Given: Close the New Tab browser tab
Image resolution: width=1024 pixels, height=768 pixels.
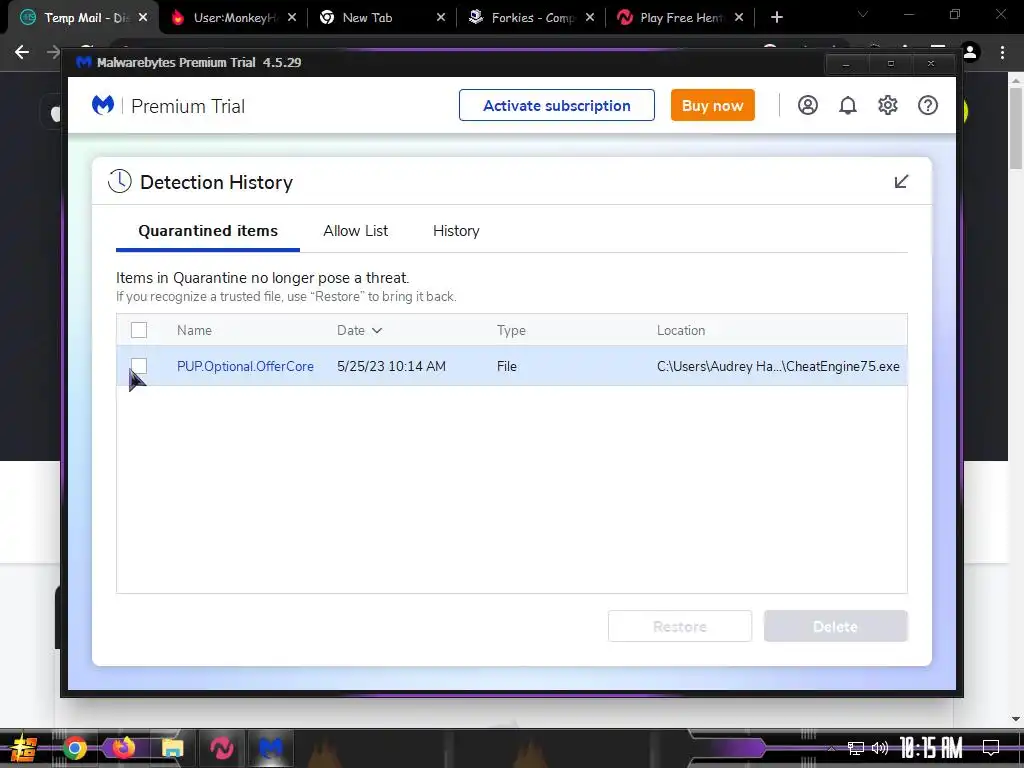Looking at the screenshot, I should (441, 18).
